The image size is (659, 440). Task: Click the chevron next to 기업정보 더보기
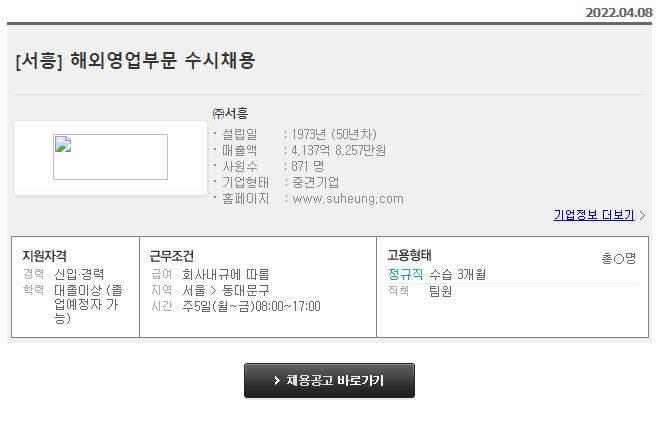coord(642,216)
